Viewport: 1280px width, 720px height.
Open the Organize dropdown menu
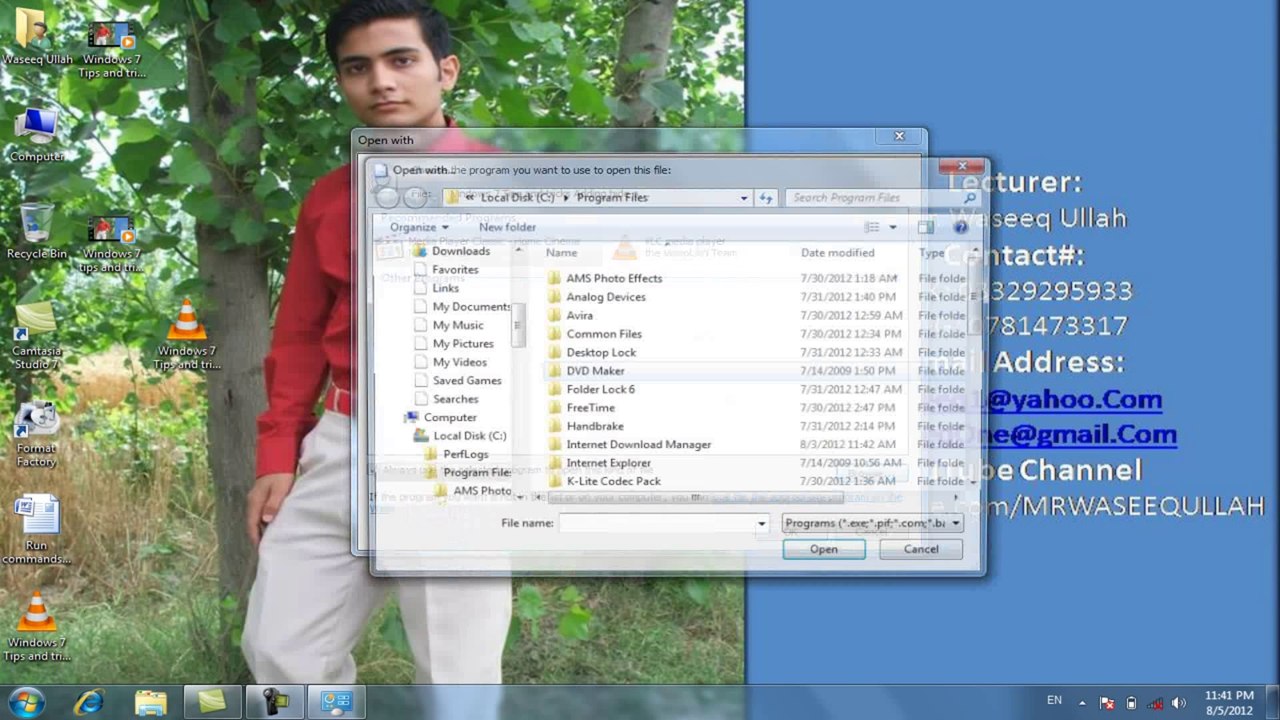click(x=419, y=227)
